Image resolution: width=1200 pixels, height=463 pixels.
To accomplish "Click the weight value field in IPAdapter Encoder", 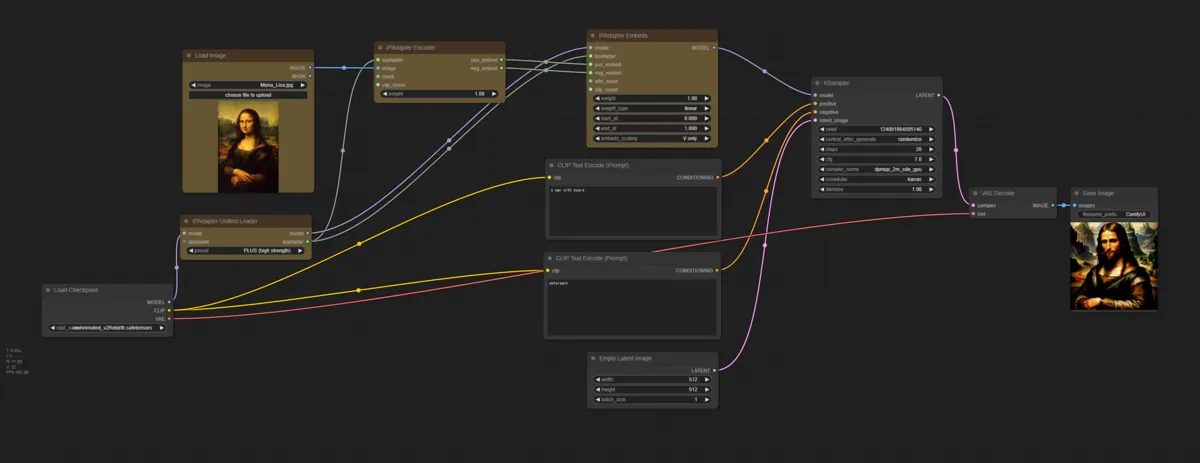I will click(440, 94).
